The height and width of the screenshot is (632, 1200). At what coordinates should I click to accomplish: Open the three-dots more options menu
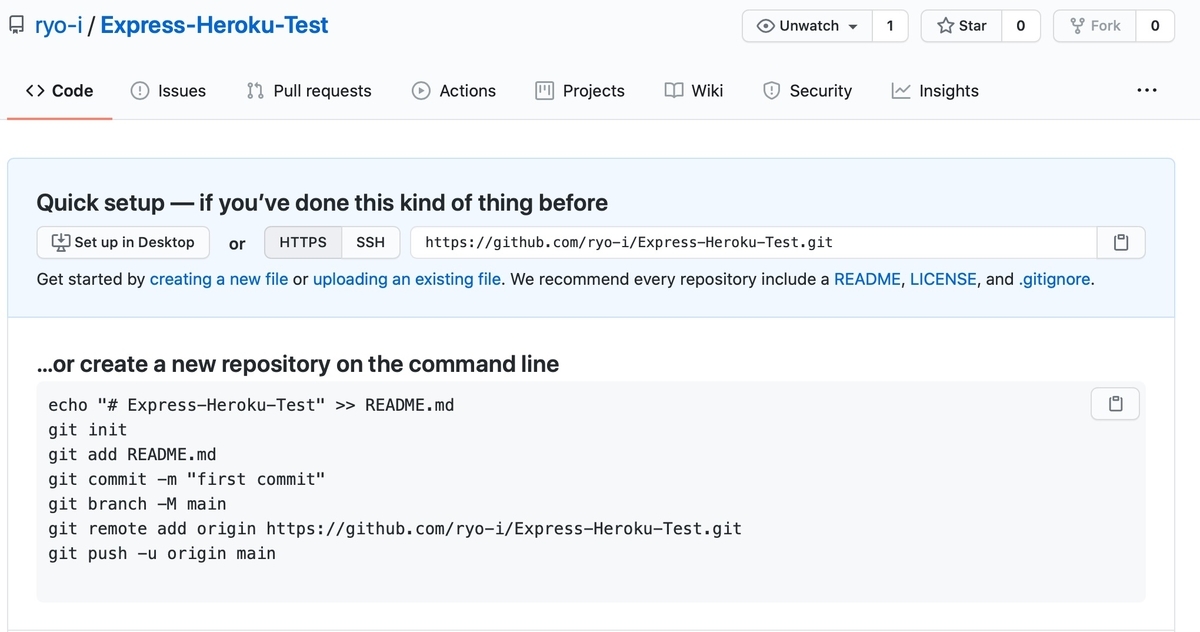[x=1147, y=90]
